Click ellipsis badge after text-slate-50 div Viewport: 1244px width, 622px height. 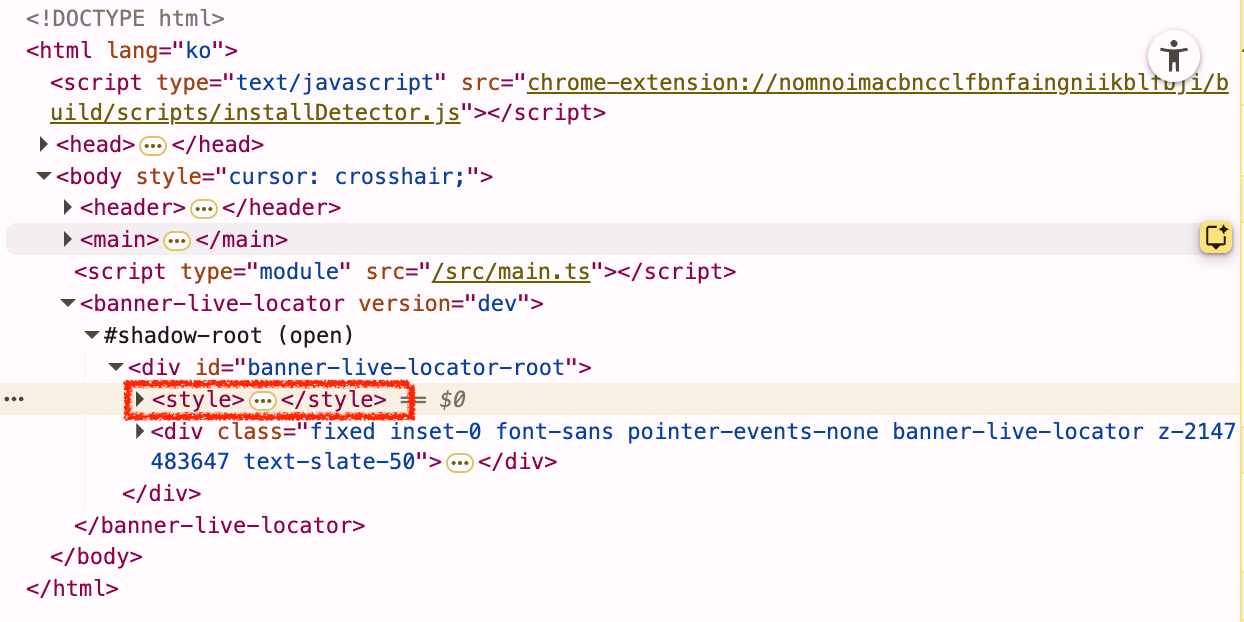(459, 462)
